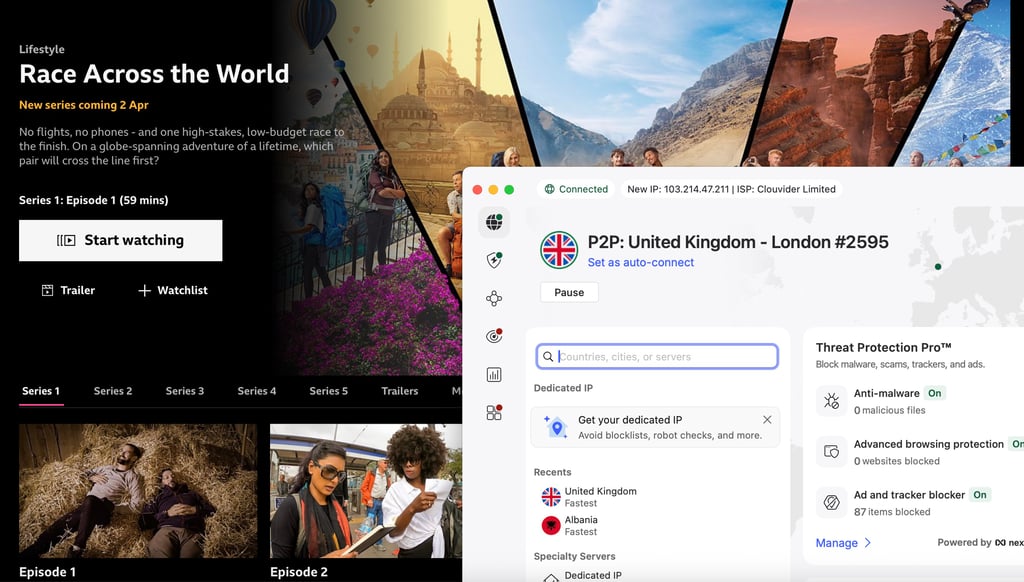Image resolution: width=1024 pixels, height=582 pixels.
Task: Open Threat Protection shield icon in sidebar
Action: 494,260
